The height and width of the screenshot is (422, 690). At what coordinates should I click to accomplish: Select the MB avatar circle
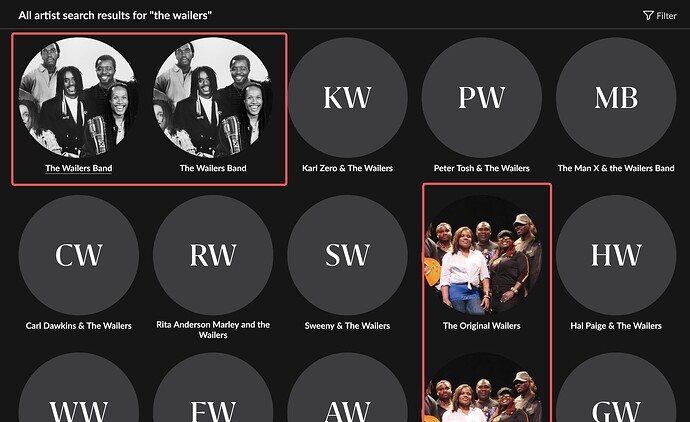pos(616,98)
